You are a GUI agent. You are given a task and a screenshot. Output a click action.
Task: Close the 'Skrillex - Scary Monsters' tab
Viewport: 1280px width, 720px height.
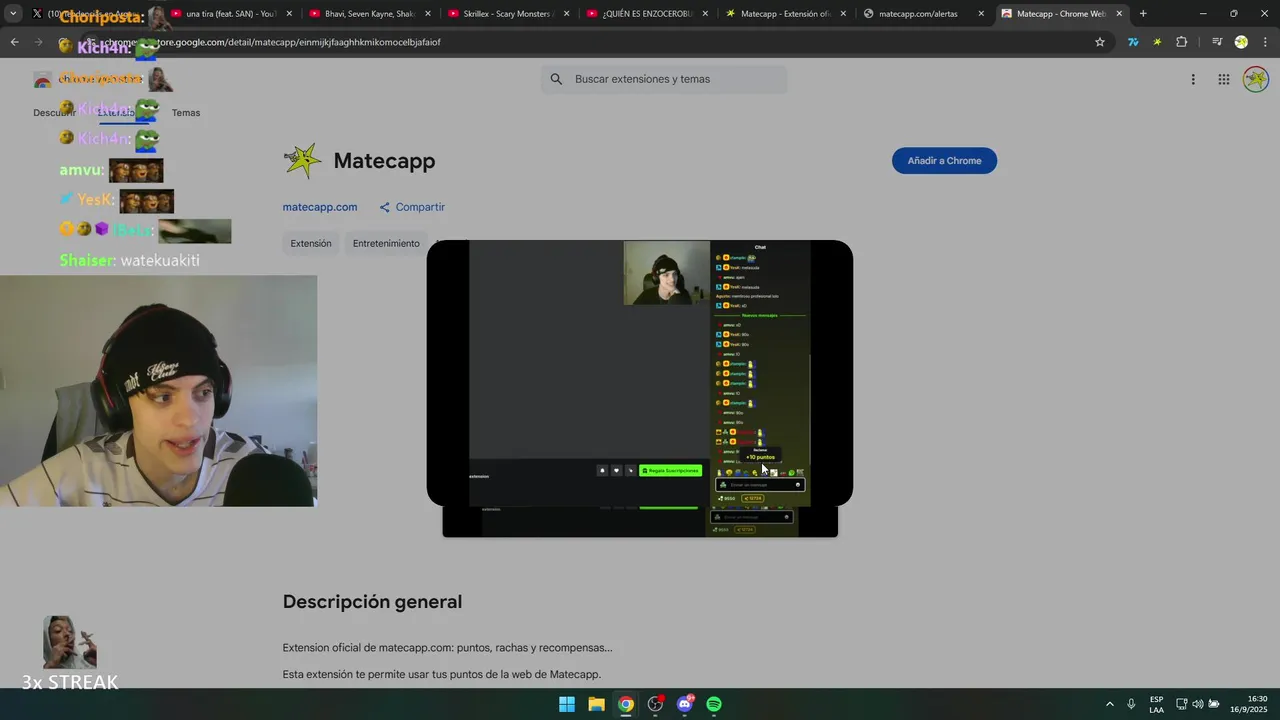[565, 14]
